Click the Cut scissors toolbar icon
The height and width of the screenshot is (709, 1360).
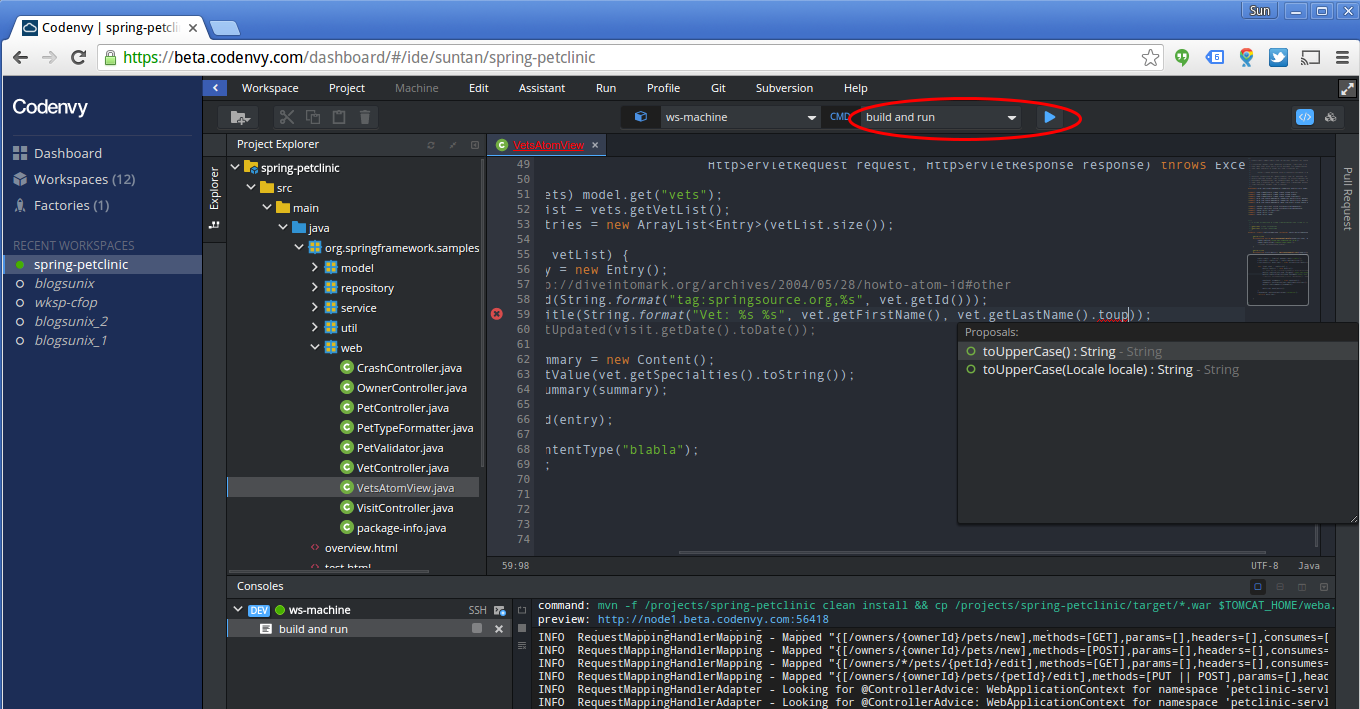tap(287, 117)
